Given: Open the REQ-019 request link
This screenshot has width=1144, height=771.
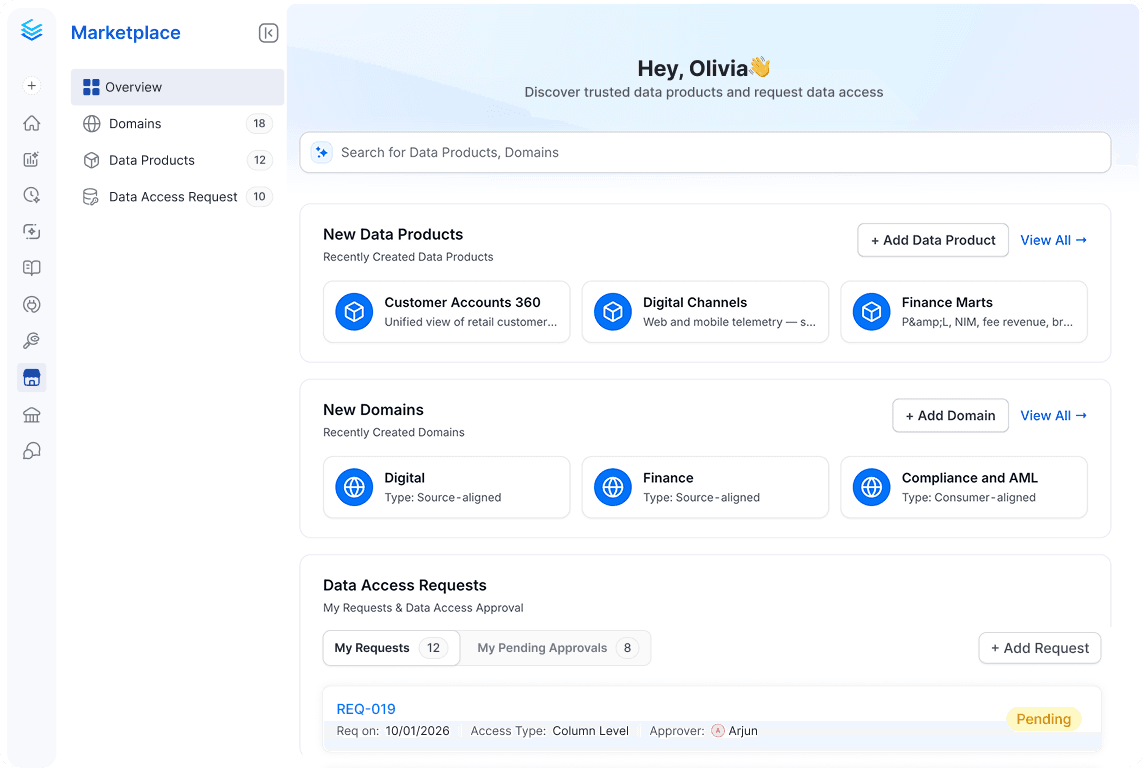Looking at the screenshot, I should [366, 708].
